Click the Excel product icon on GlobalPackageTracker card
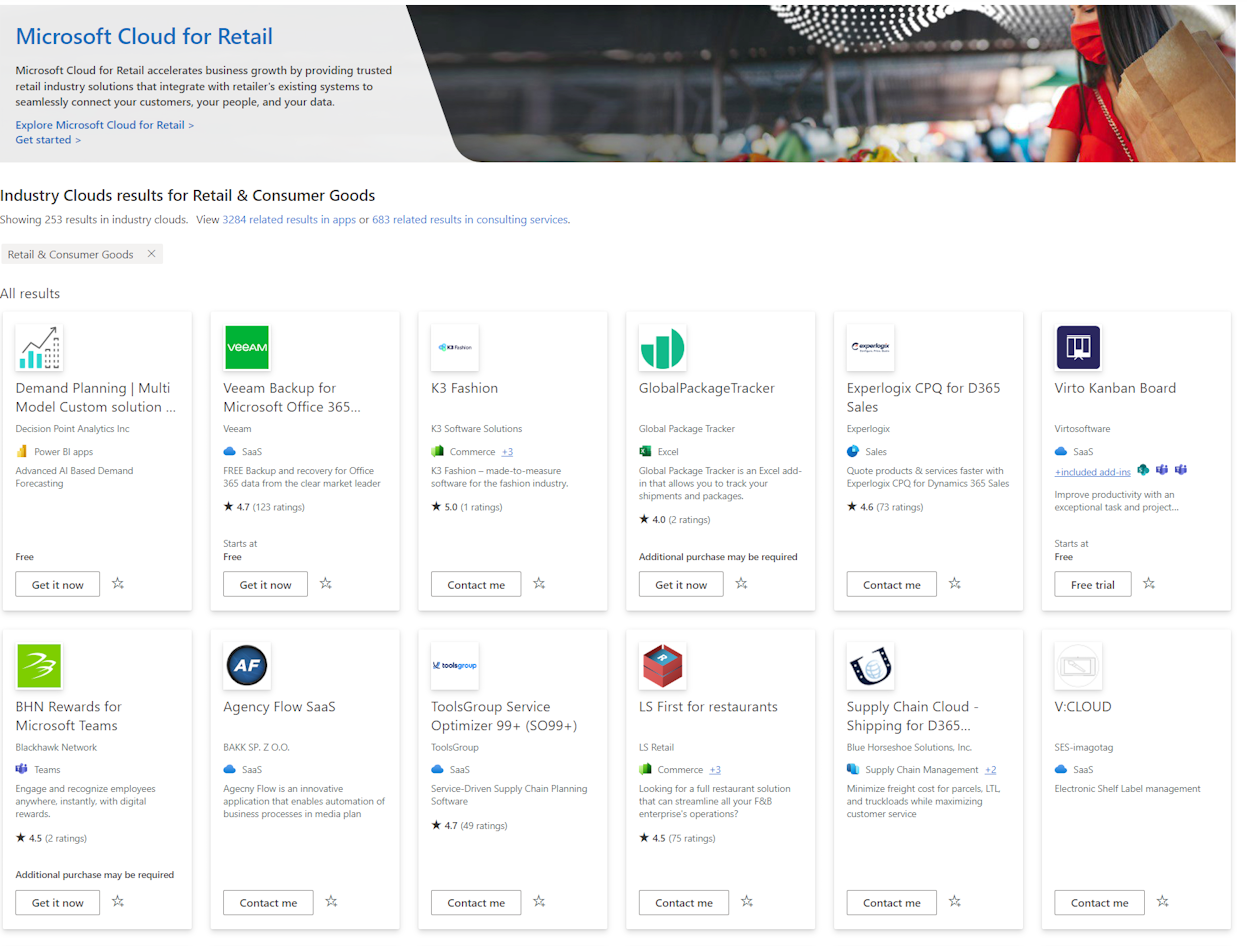The height and width of the screenshot is (946, 1247). click(644, 451)
